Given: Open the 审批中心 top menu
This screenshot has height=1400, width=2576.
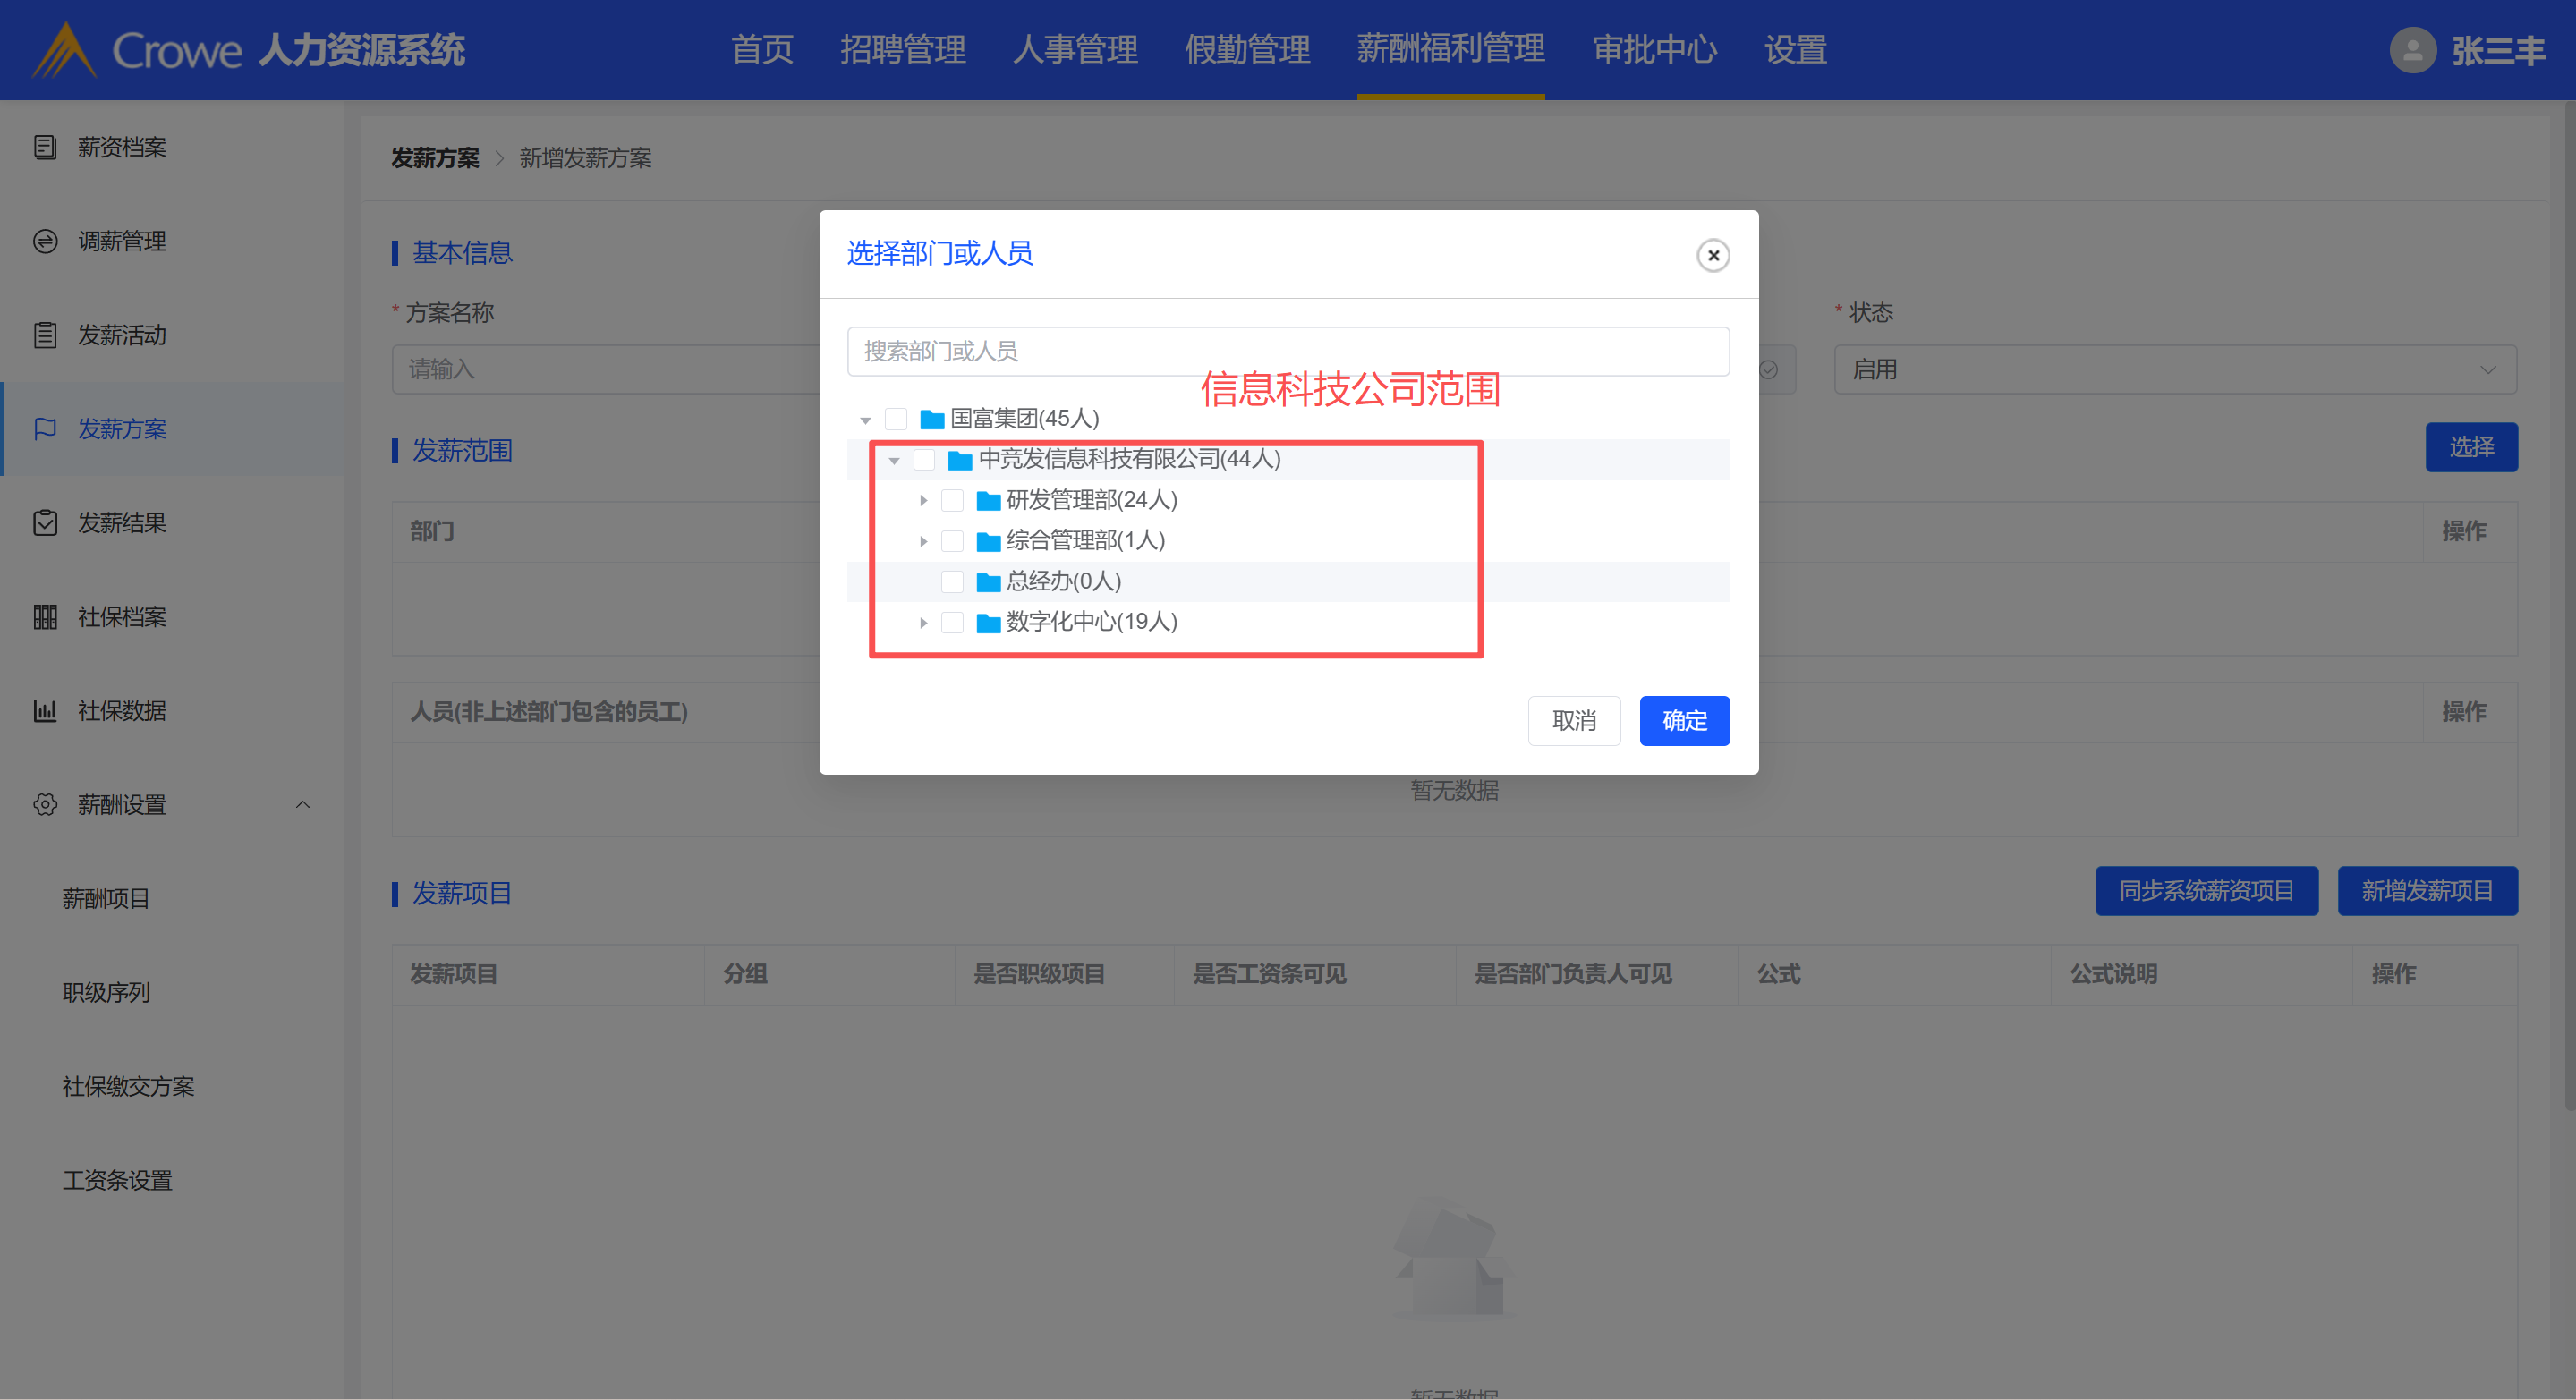Looking at the screenshot, I should (1654, 50).
